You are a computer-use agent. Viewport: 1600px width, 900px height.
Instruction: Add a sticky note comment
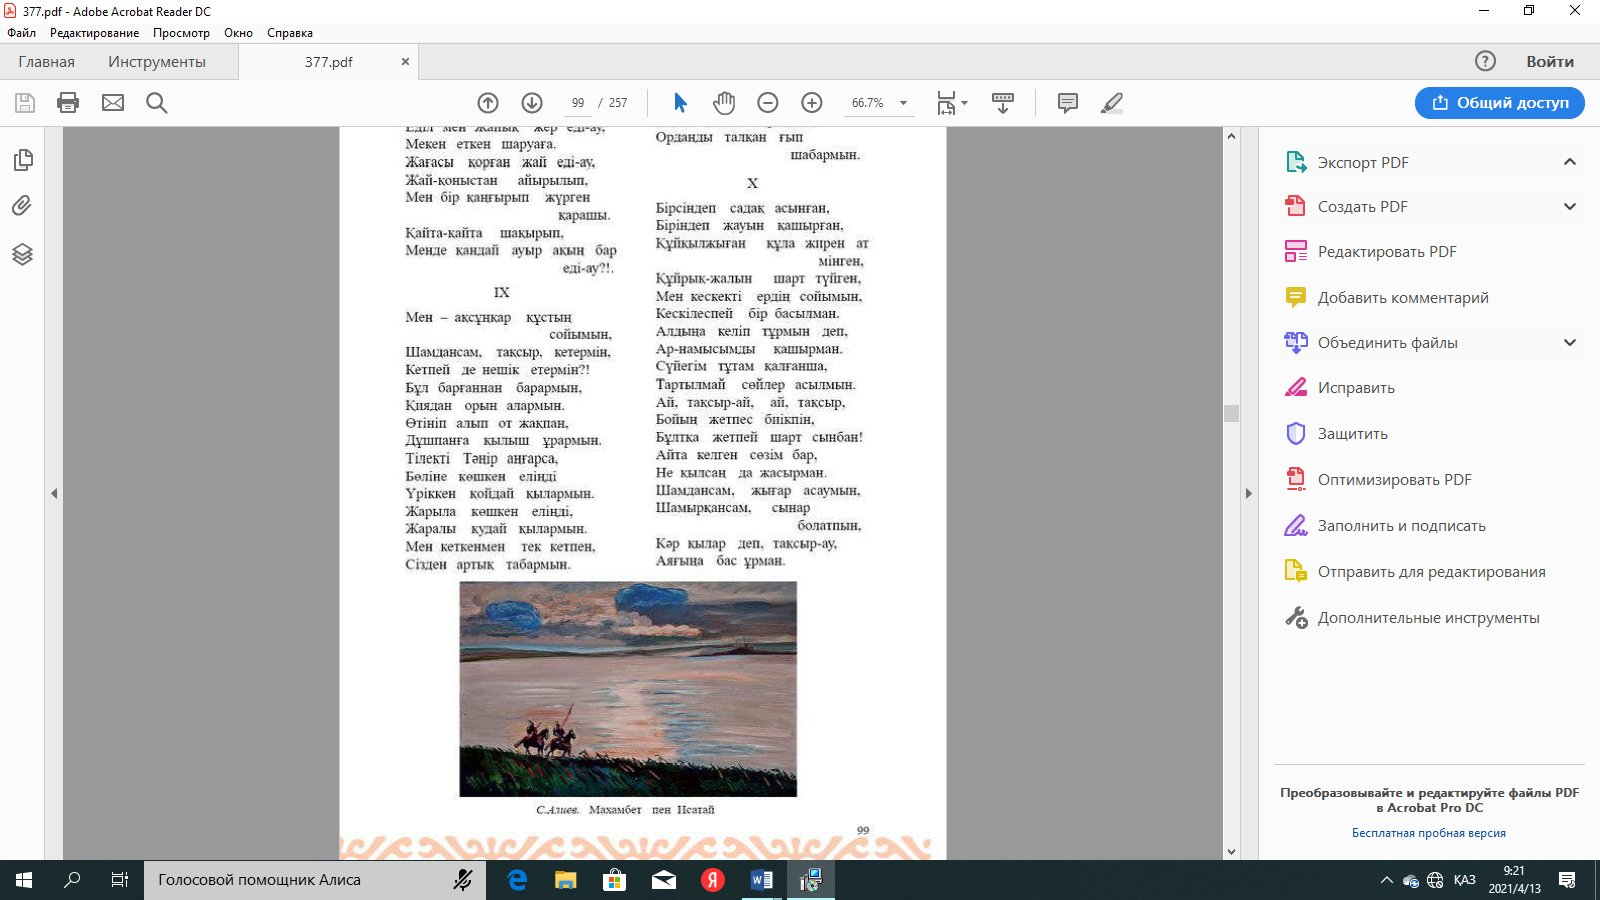tap(1068, 103)
